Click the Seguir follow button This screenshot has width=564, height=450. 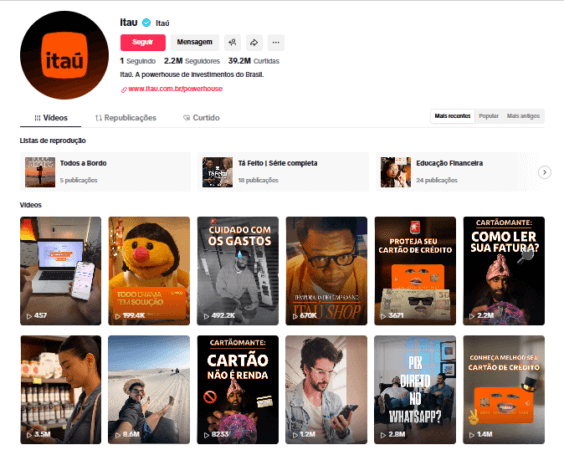click(x=143, y=42)
